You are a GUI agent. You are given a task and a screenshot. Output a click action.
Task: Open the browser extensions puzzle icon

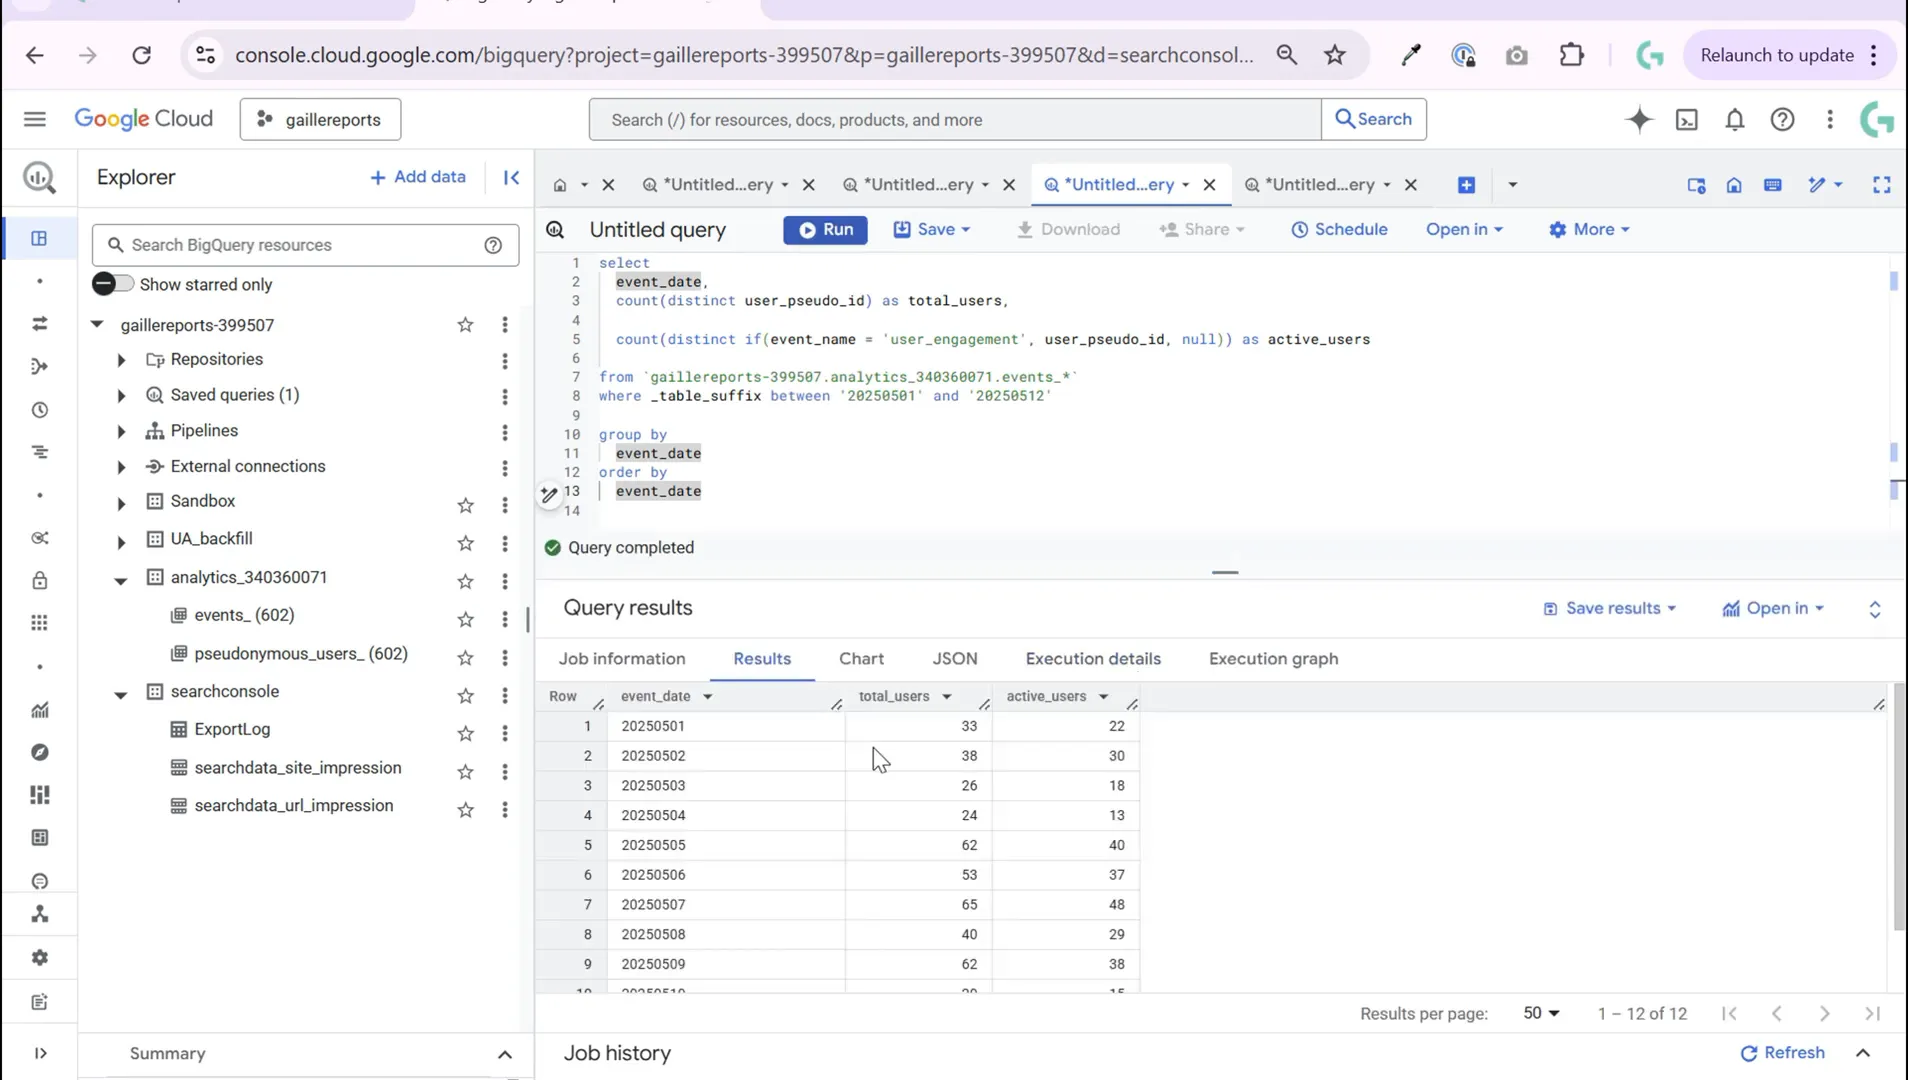click(x=1572, y=55)
